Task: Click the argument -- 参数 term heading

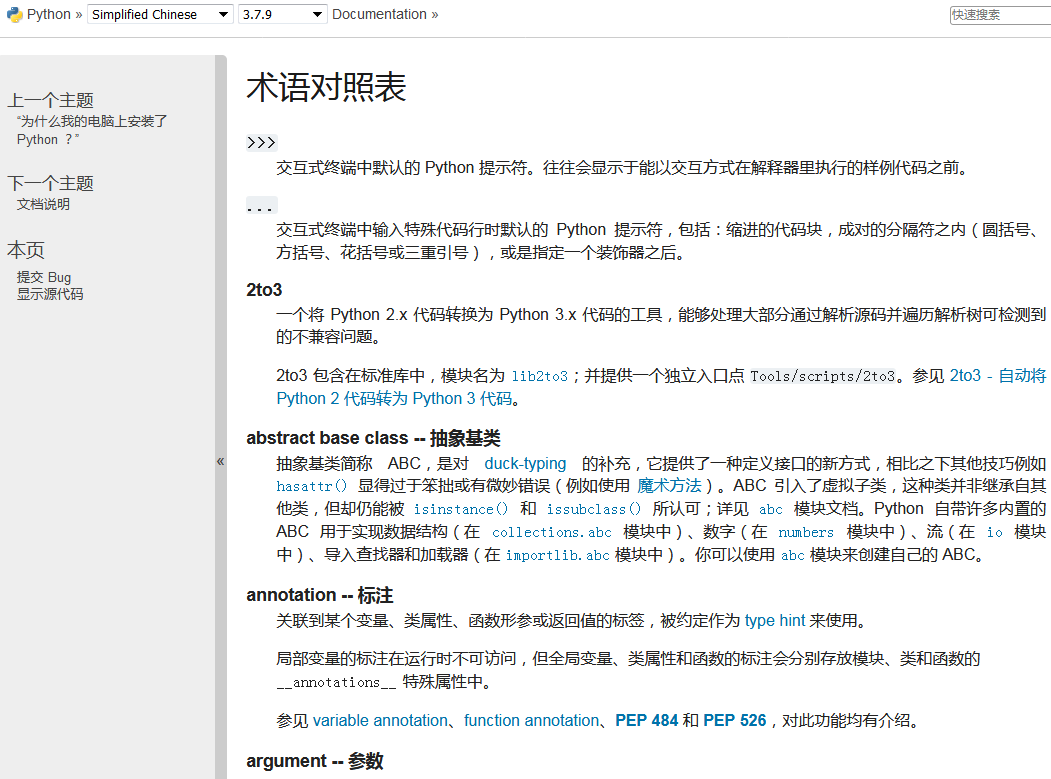Action: 315,762
